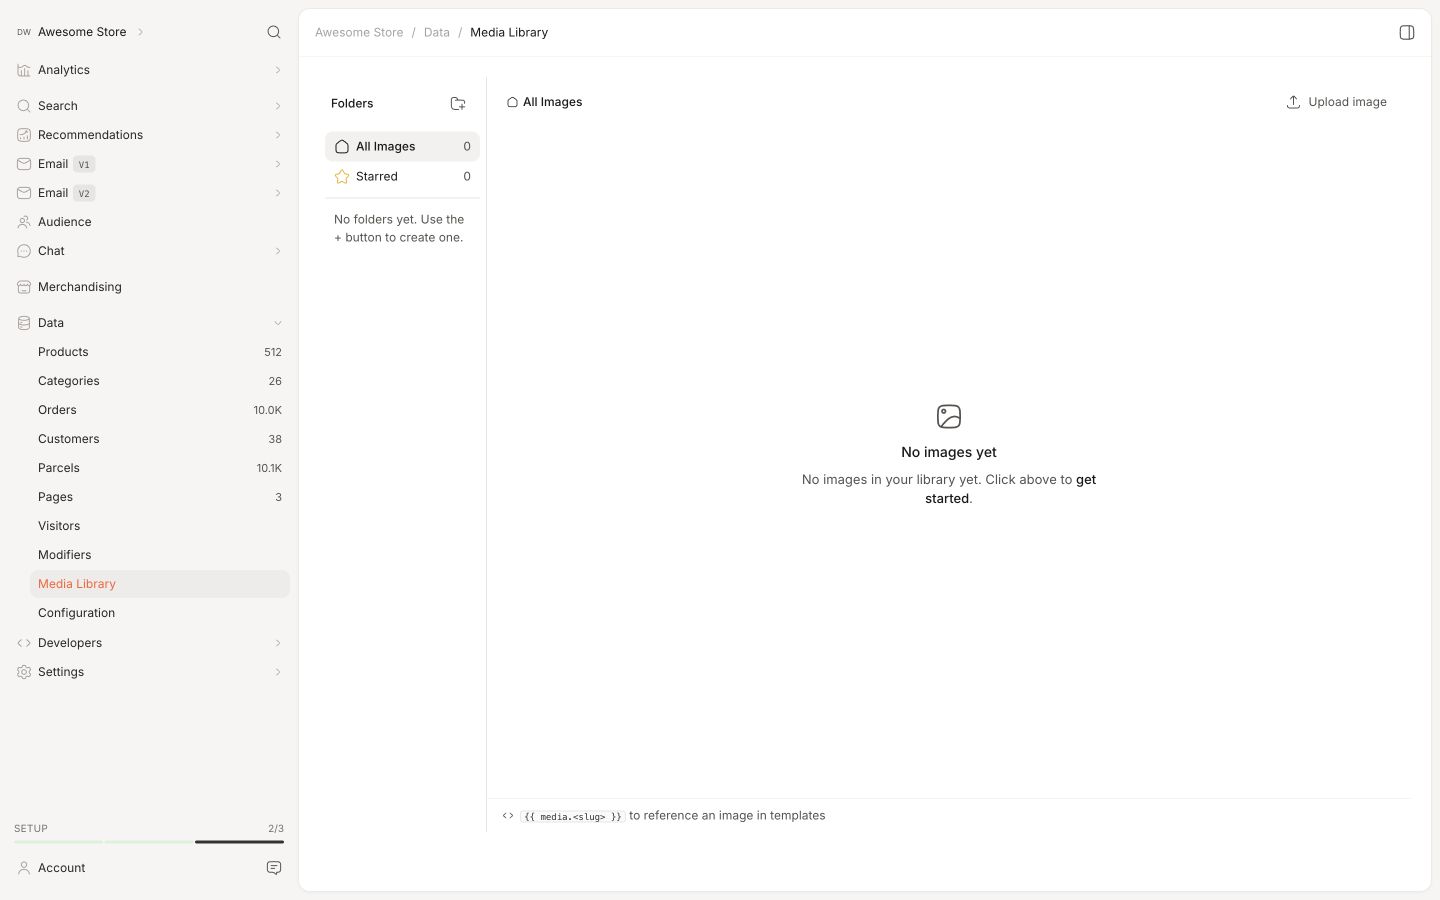The height and width of the screenshot is (900, 1440).
Task: Click the empty-state image placeholder icon
Action: [x=949, y=416]
